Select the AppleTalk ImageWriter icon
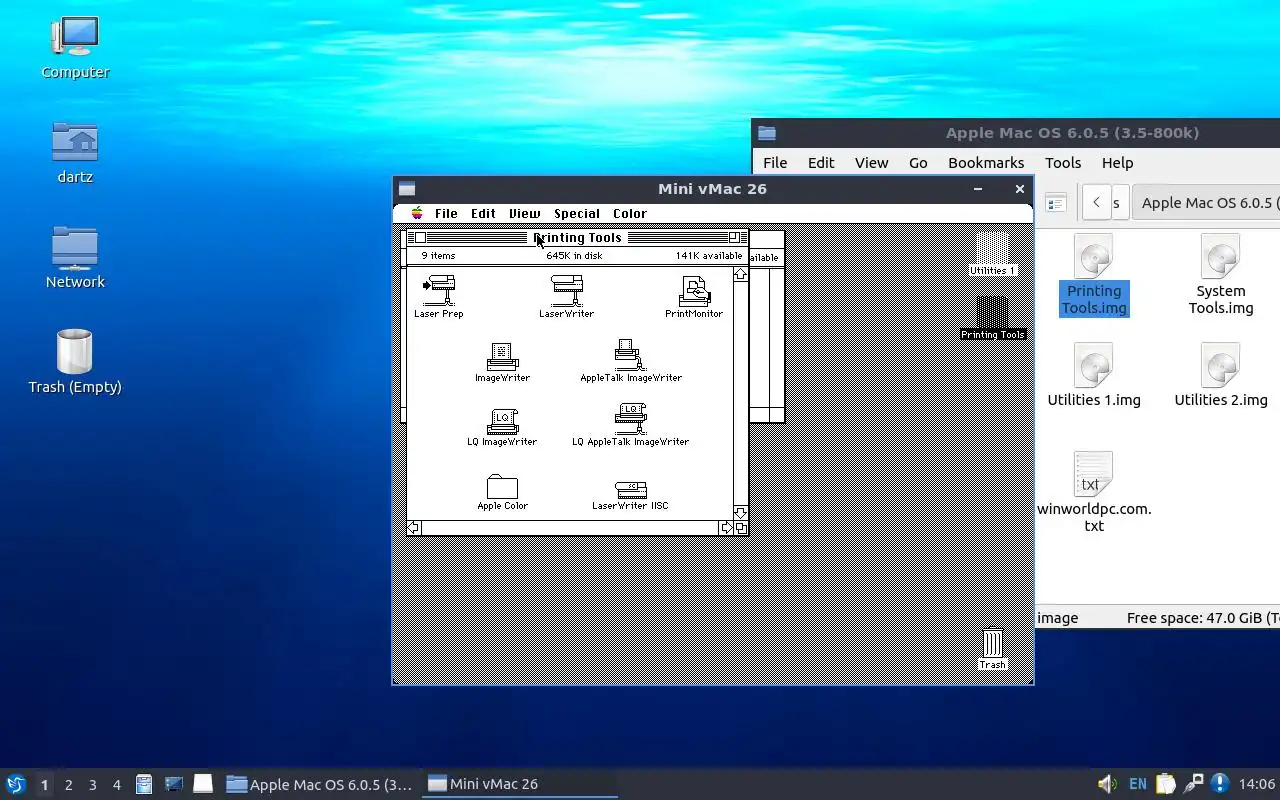1280x800 pixels. tap(630, 361)
